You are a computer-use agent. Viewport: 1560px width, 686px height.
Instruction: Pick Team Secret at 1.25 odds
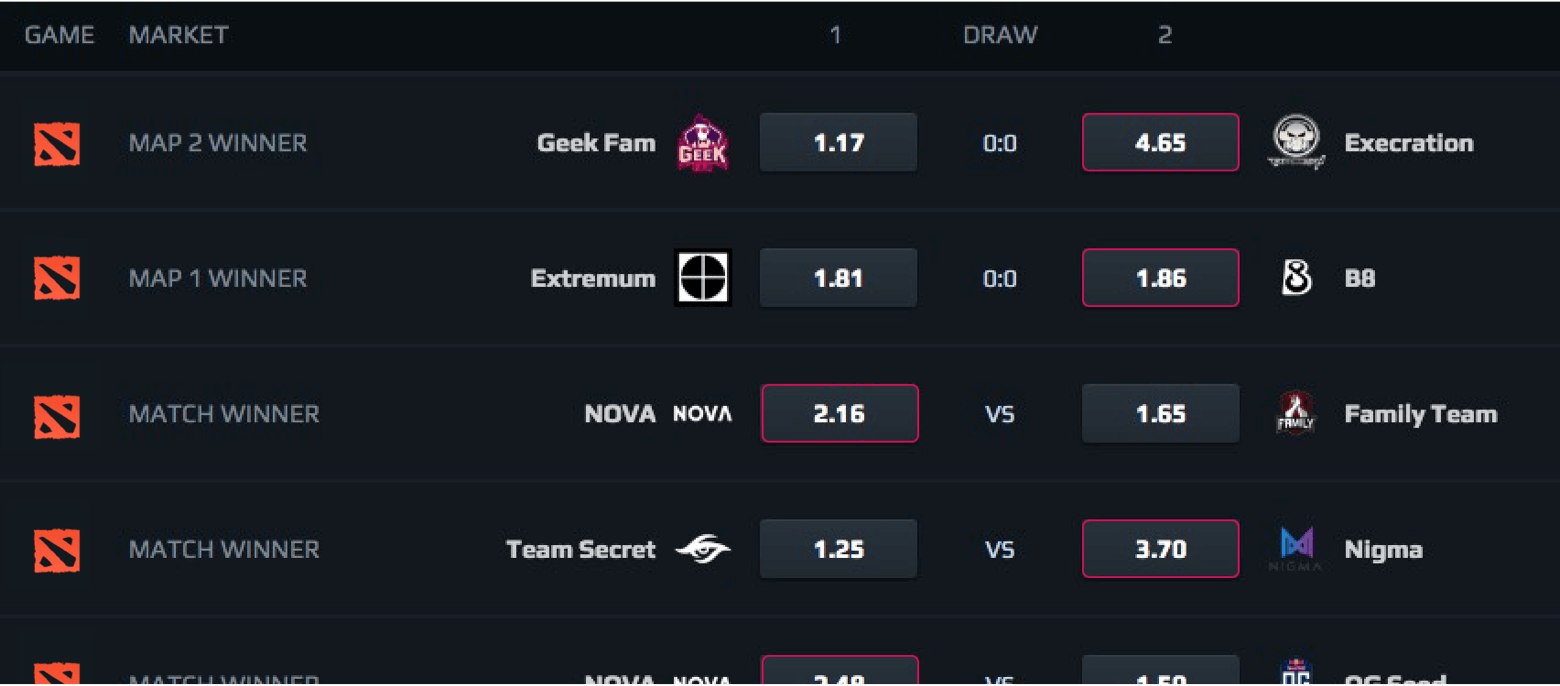[839, 549]
